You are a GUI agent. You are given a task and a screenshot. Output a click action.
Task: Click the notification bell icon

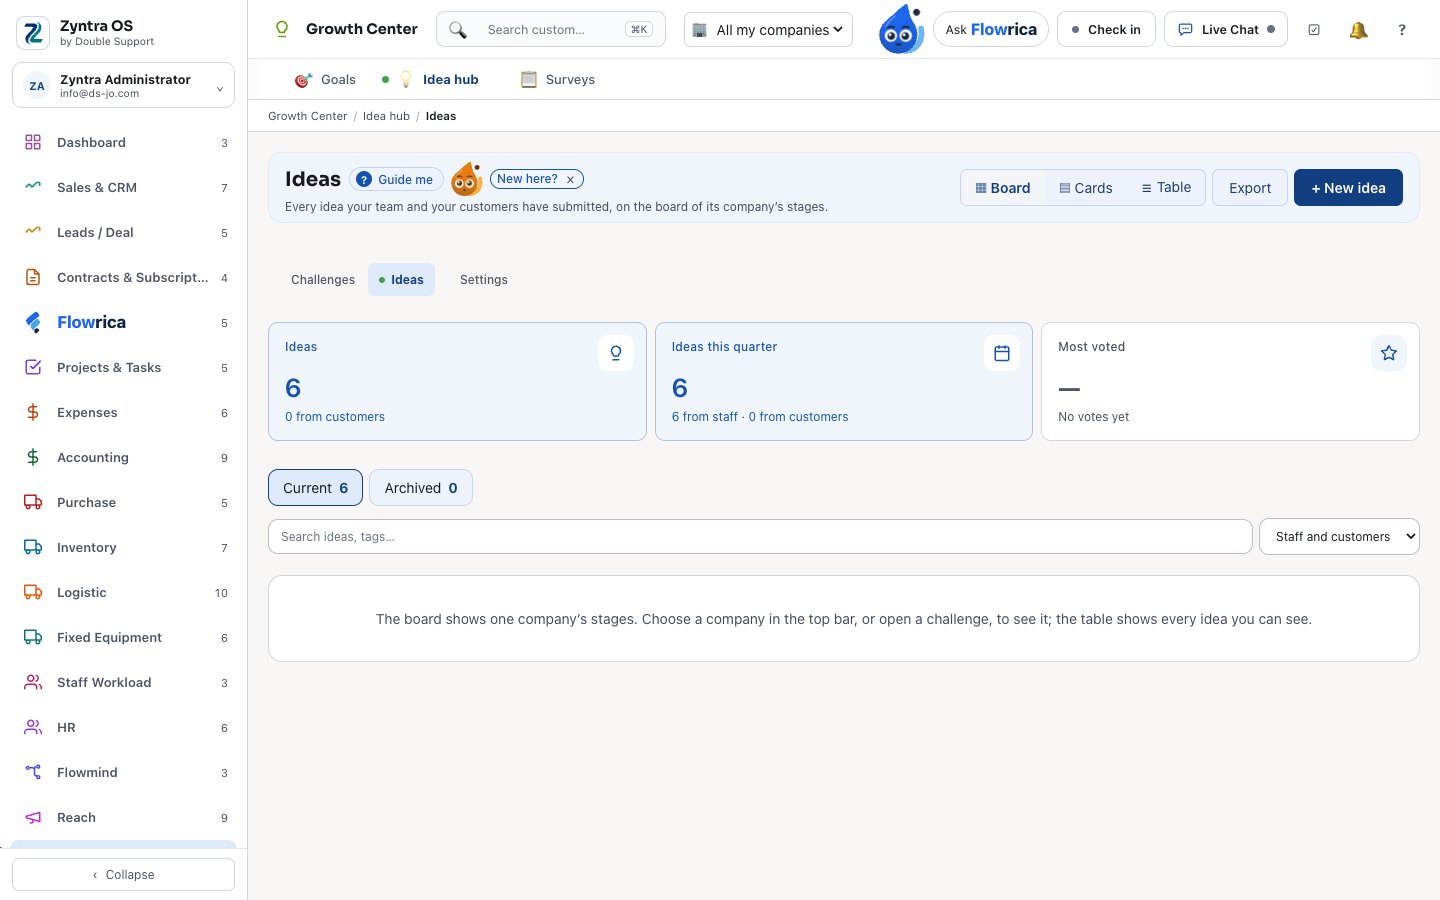[1358, 30]
